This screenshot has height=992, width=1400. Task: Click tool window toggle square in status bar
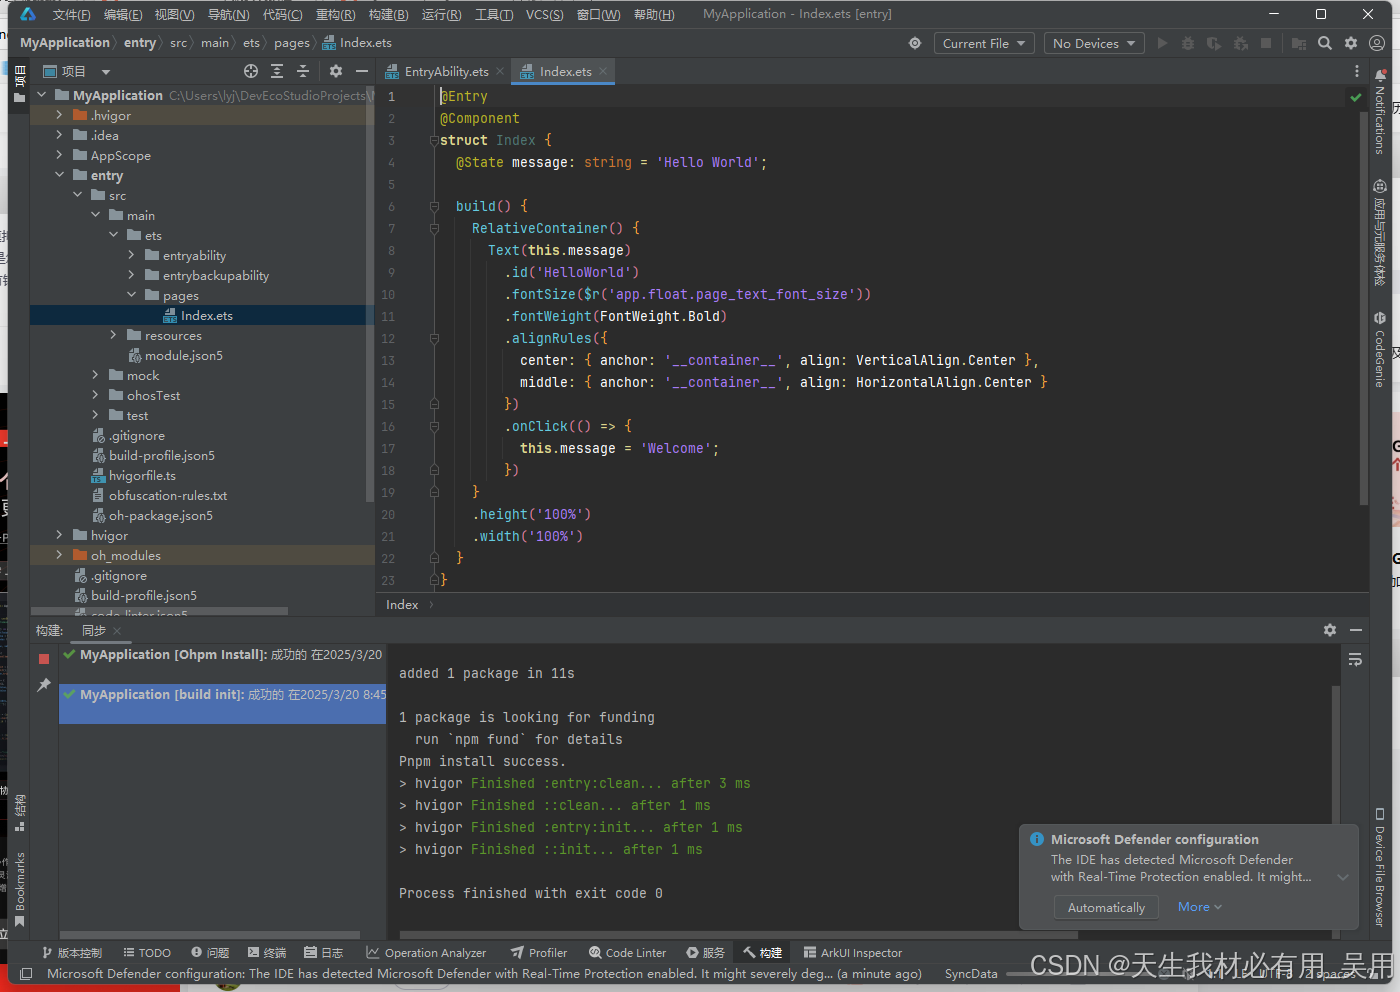tap(26, 973)
